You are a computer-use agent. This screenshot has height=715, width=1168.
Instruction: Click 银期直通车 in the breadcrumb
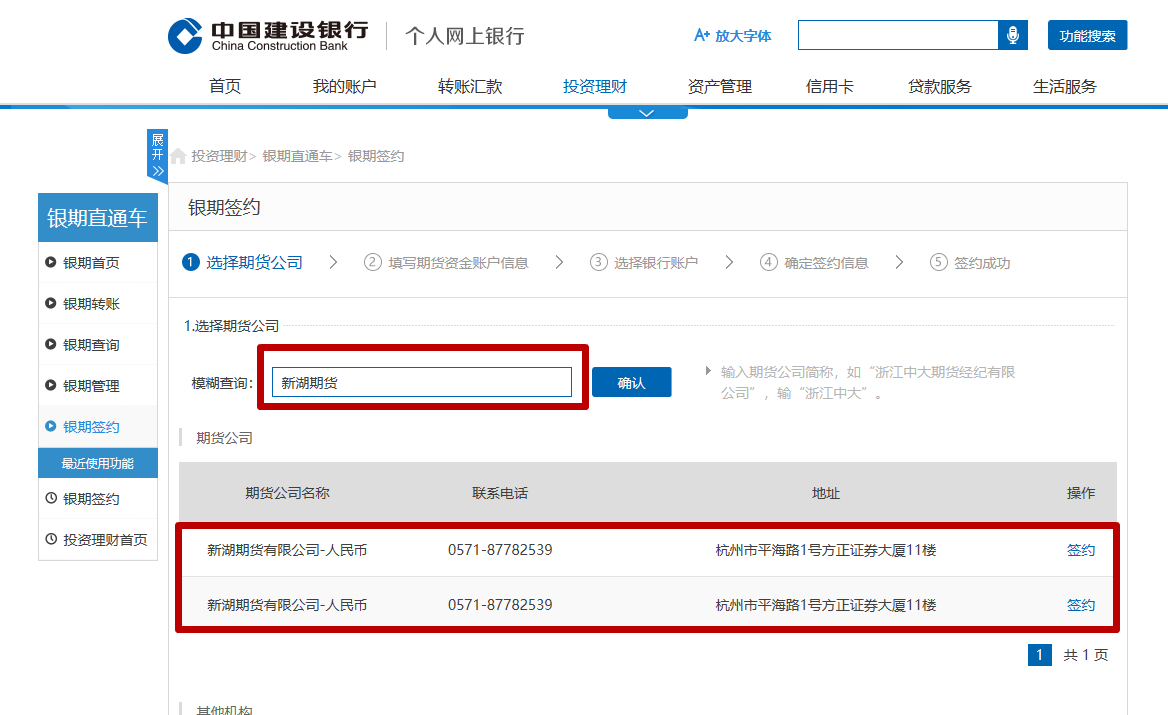point(297,156)
